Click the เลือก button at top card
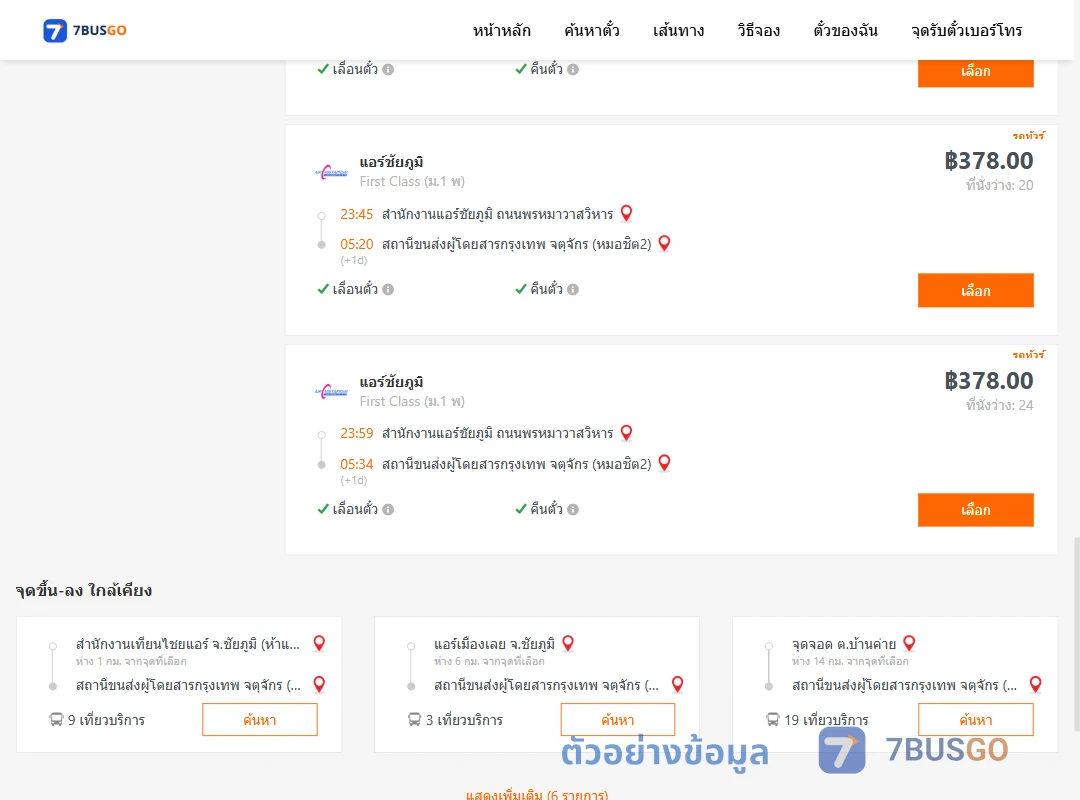Viewport: 1080px width, 800px height. click(975, 72)
